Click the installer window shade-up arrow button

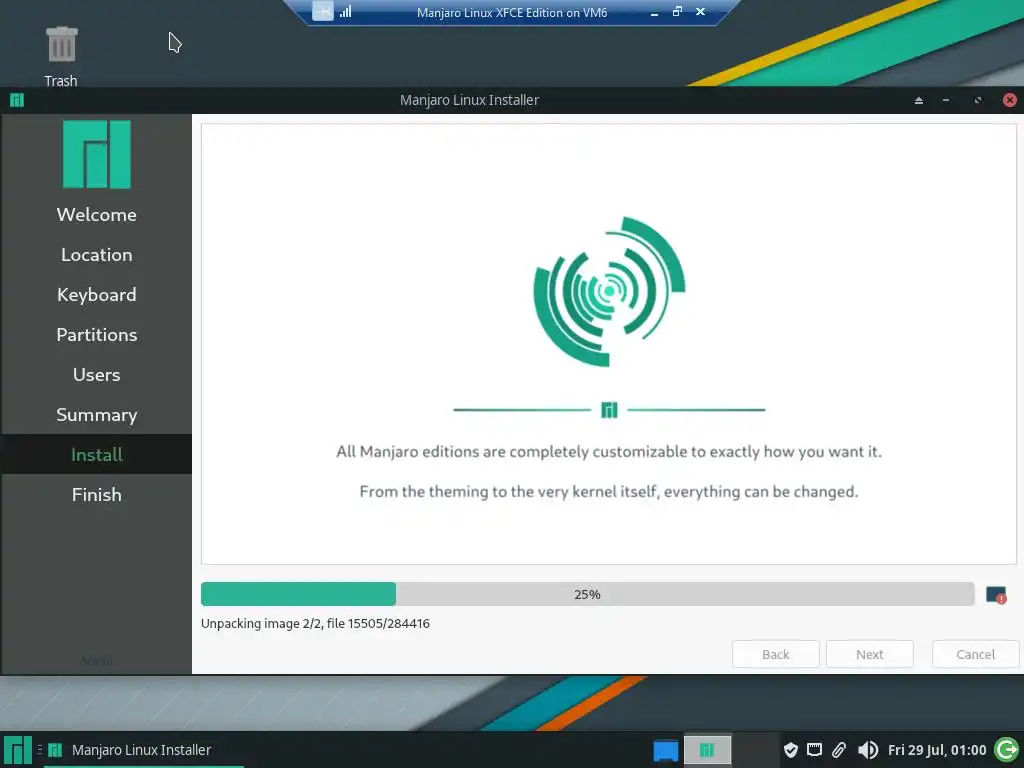[x=919, y=100]
